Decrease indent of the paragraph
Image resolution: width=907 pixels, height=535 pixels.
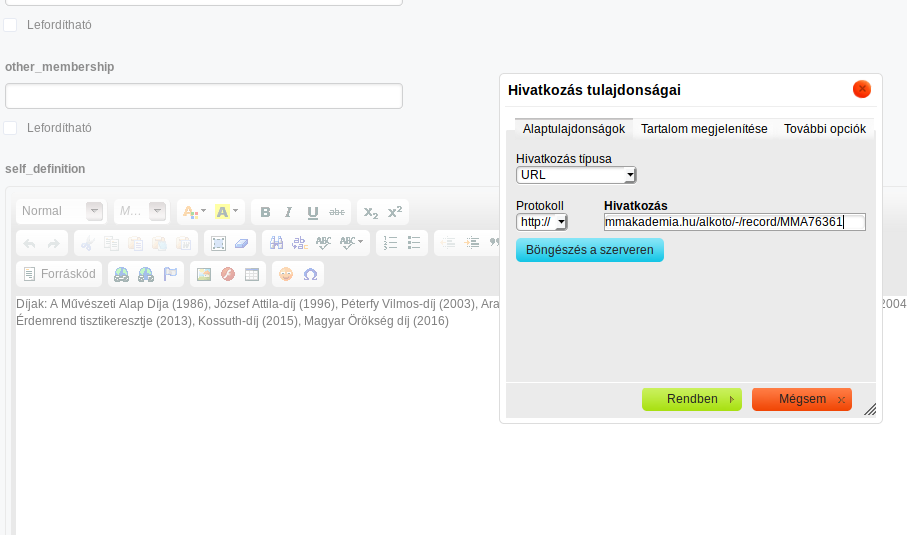(x=448, y=243)
